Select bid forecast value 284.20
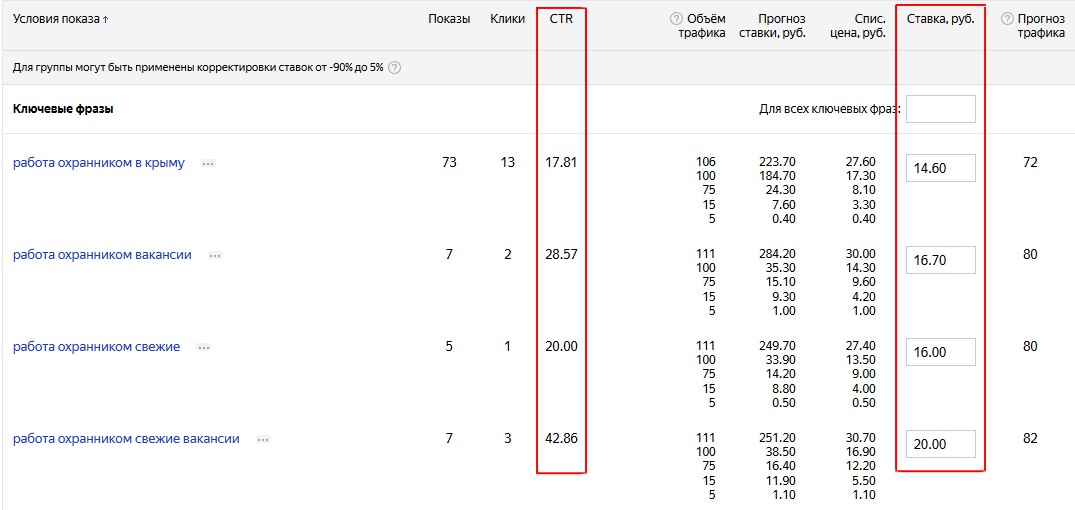 pos(777,254)
